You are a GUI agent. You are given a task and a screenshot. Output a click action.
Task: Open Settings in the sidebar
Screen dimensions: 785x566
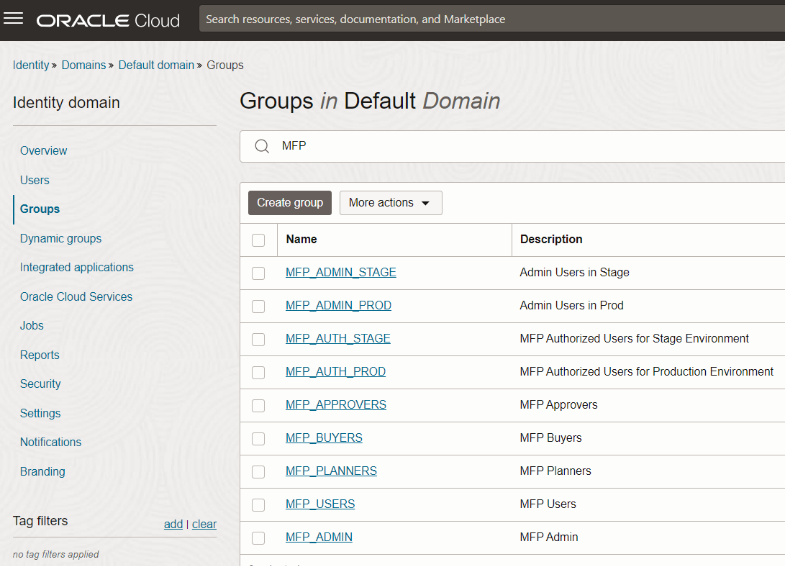pyautogui.click(x=40, y=413)
